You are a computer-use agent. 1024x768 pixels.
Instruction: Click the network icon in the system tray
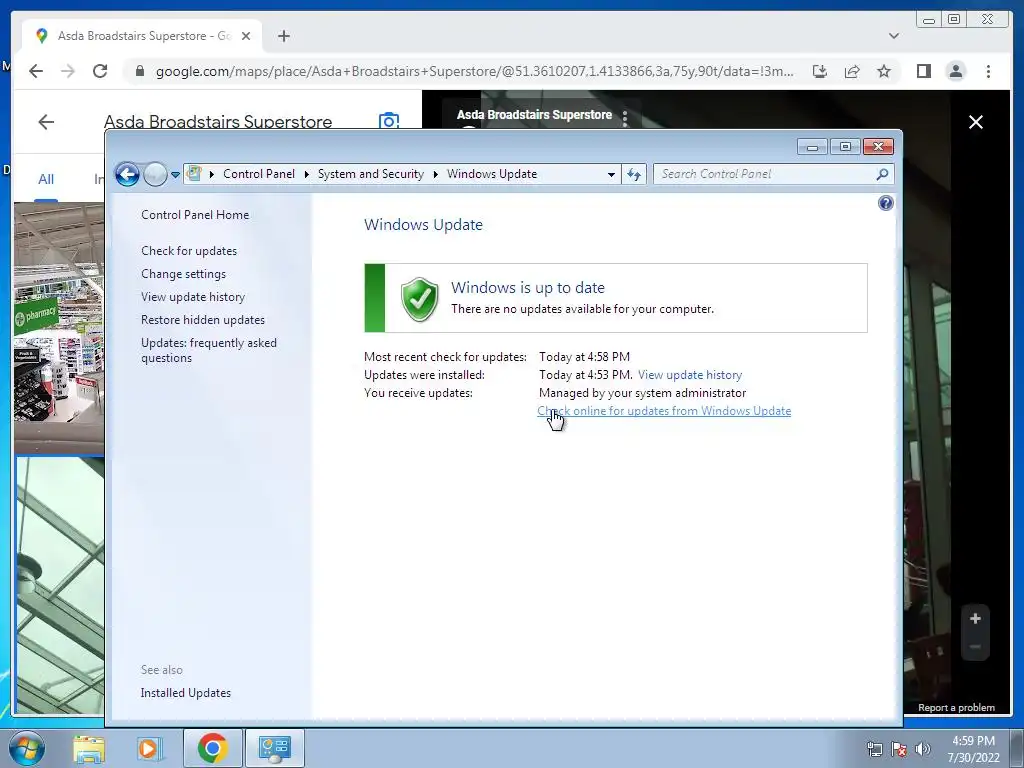coord(874,749)
